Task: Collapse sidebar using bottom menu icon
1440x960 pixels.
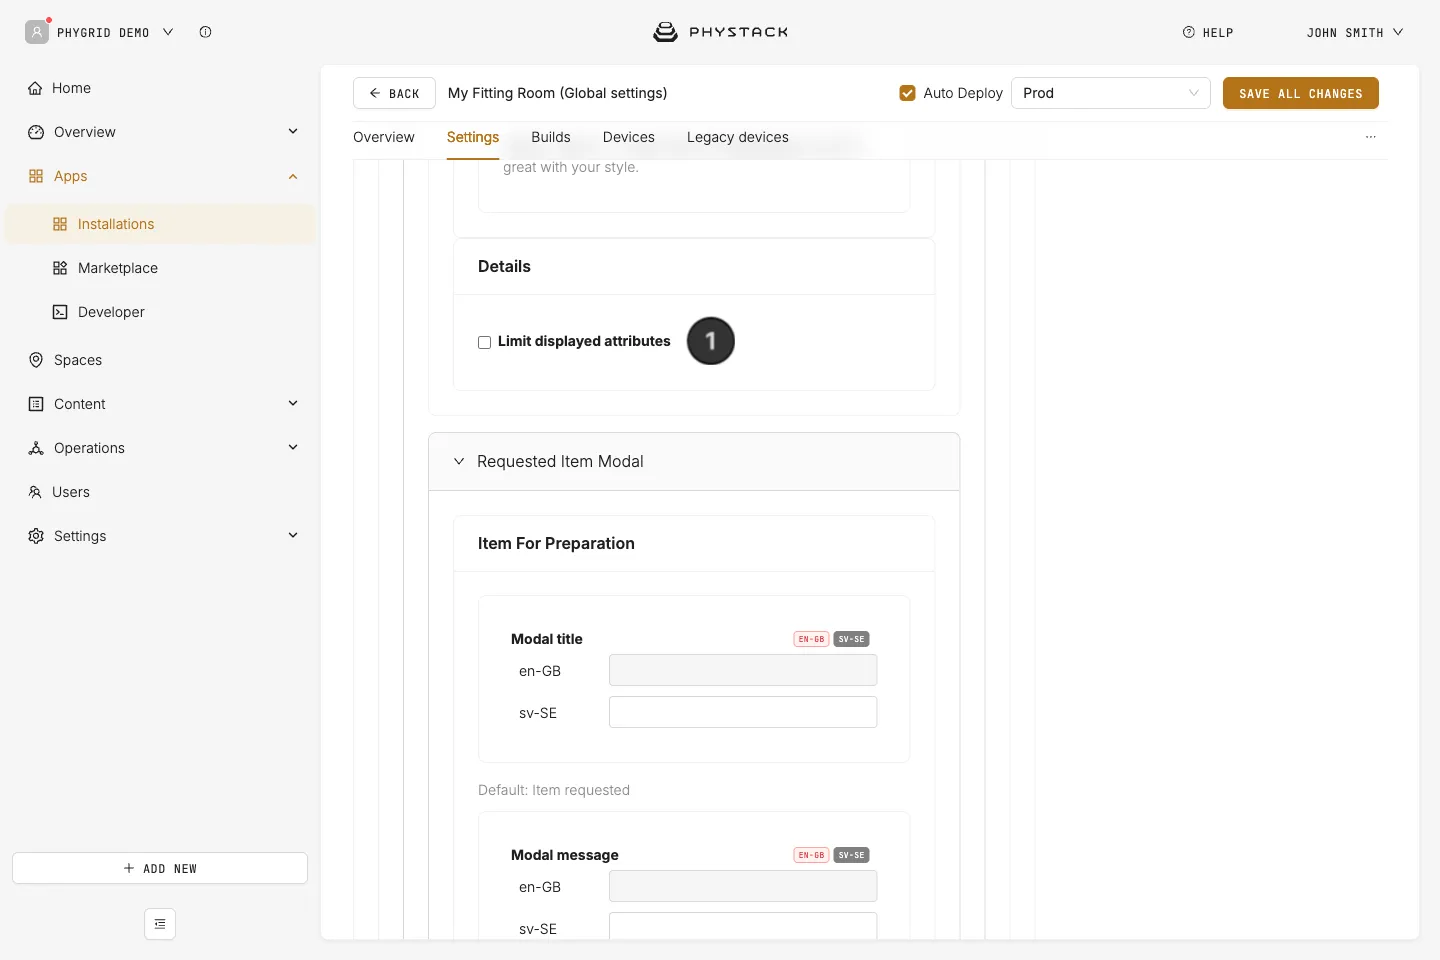Action: click(160, 924)
